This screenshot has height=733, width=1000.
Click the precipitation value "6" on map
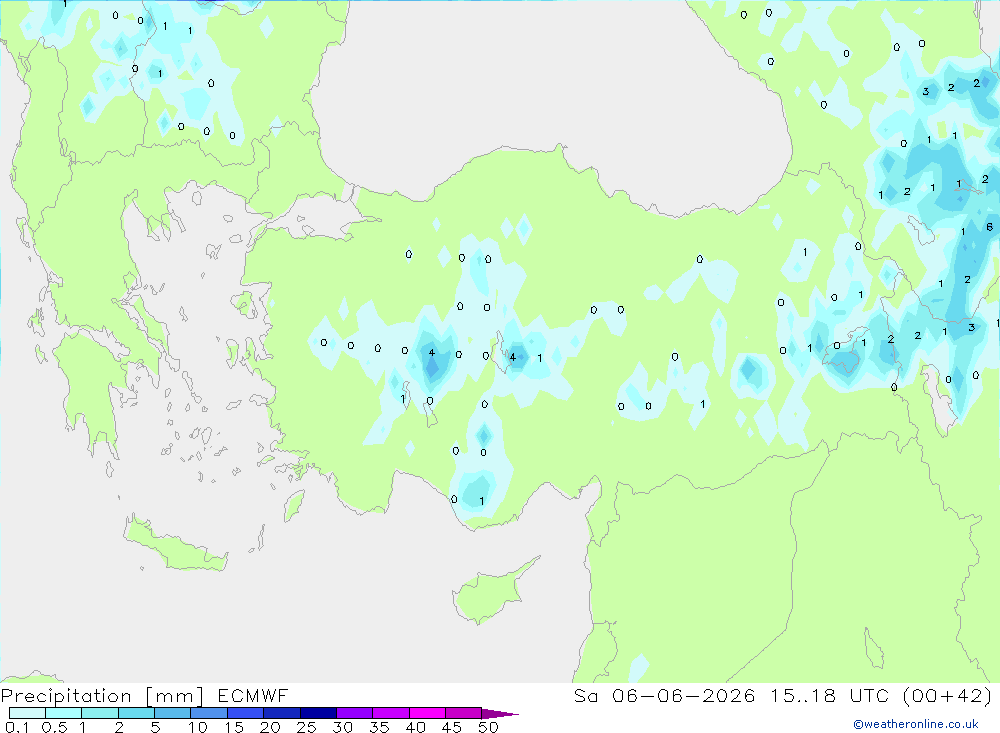tap(989, 226)
